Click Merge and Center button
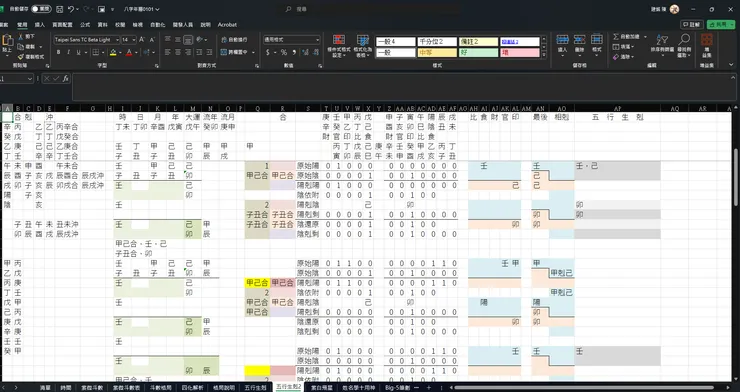The width and height of the screenshot is (740, 392). [235, 52]
